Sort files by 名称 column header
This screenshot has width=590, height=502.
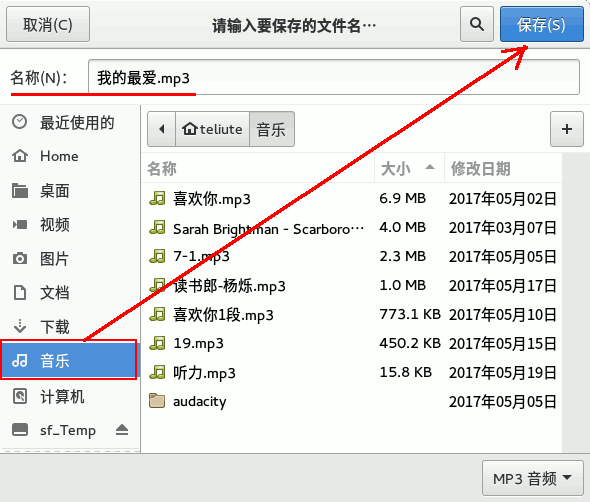point(258,168)
